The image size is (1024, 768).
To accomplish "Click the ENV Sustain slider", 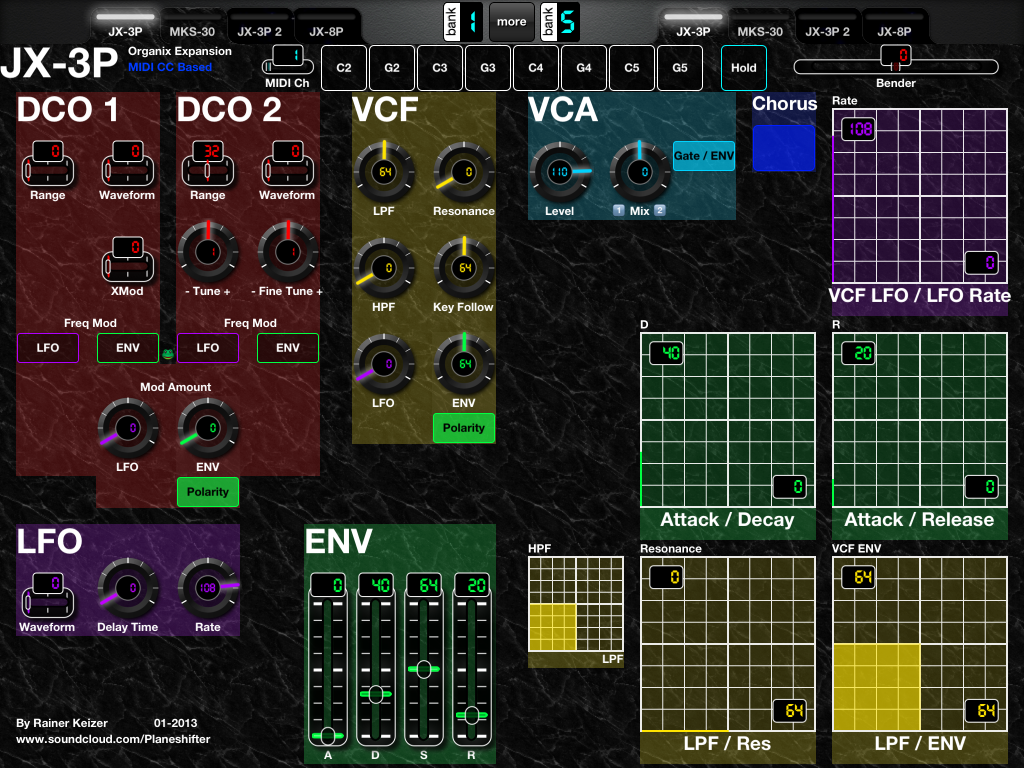I will tap(424, 668).
